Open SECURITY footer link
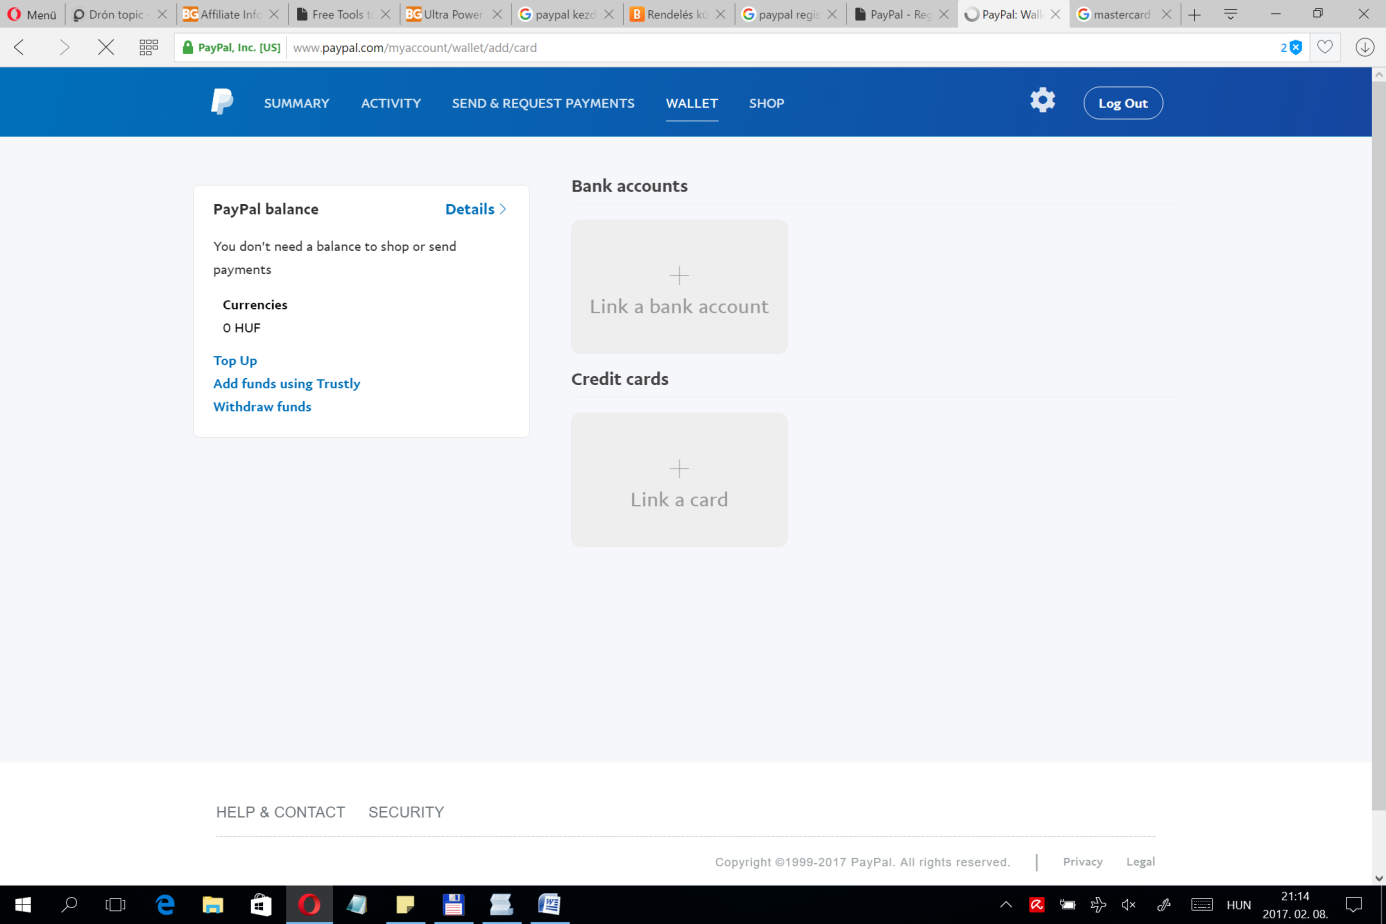Viewport: 1386px width, 924px height. click(406, 812)
